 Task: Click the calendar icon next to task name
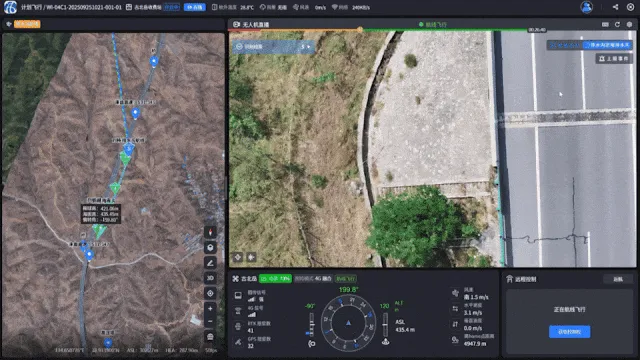click(129, 7)
